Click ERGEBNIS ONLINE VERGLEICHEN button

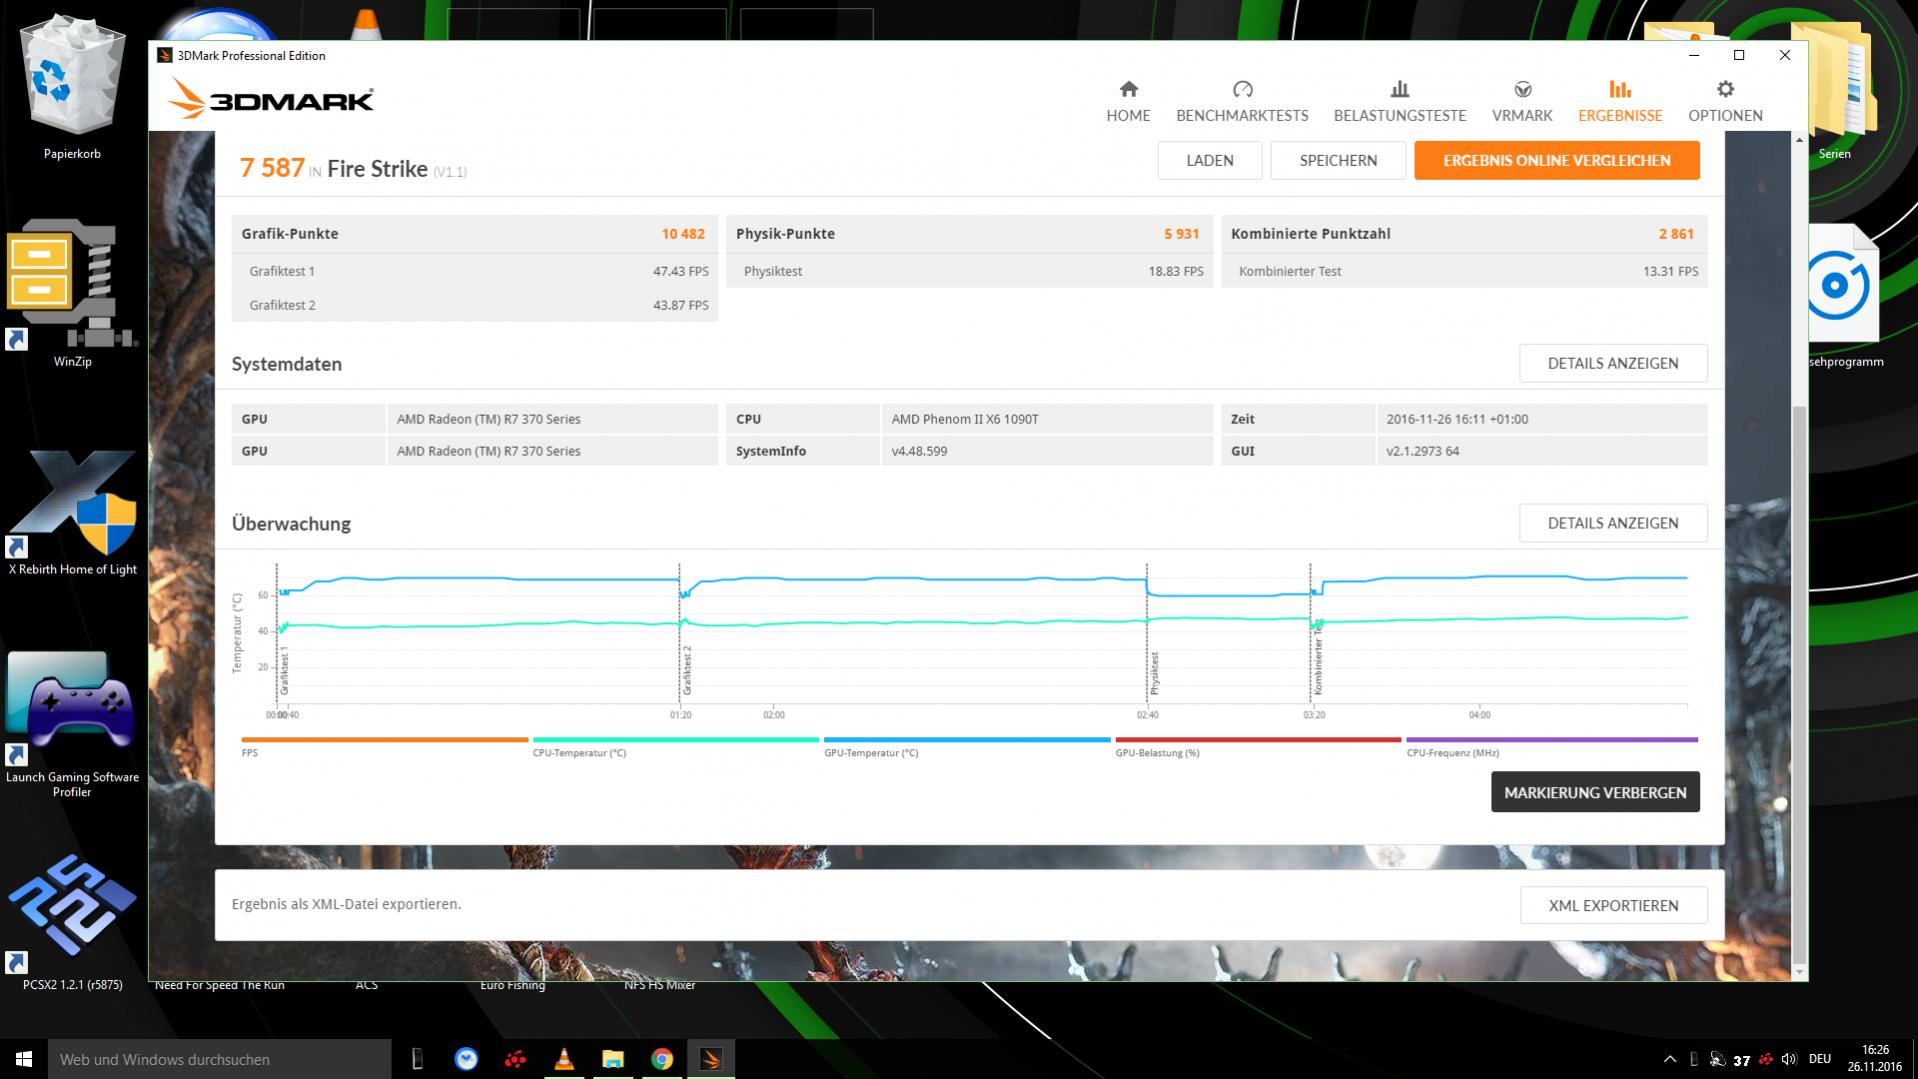click(1556, 160)
